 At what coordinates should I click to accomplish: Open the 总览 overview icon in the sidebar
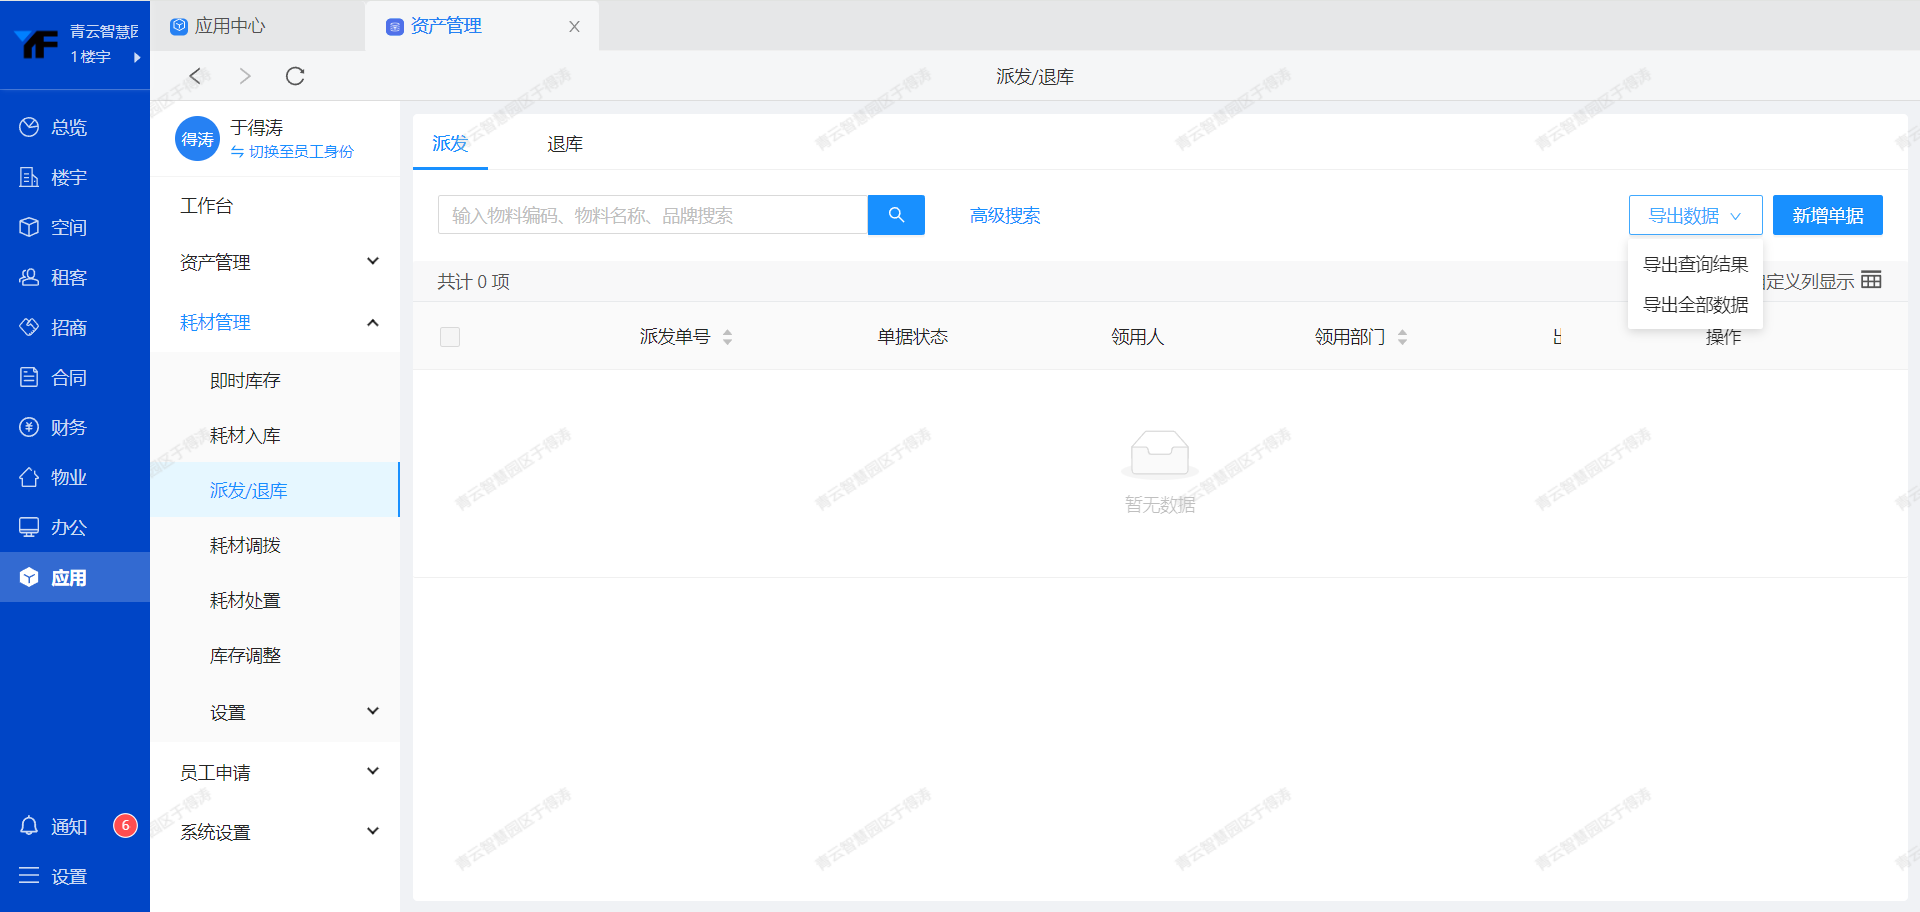coord(30,127)
